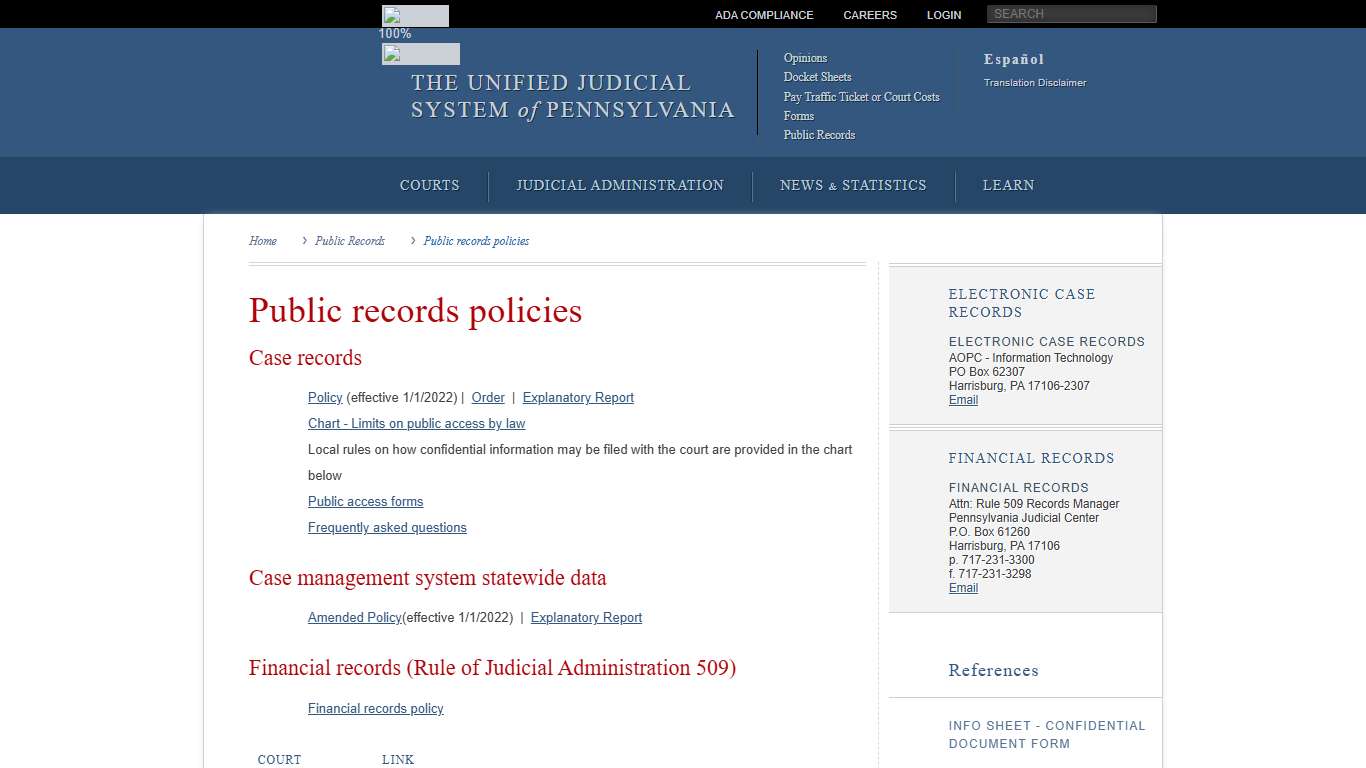This screenshot has height=768, width=1366.
Task: Open the JUDICIAL ADMINISTRATION menu
Action: tap(620, 185)
